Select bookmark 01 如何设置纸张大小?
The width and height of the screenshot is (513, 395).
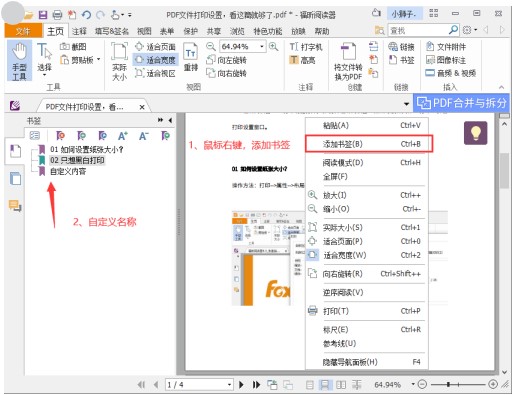(87, 149)
